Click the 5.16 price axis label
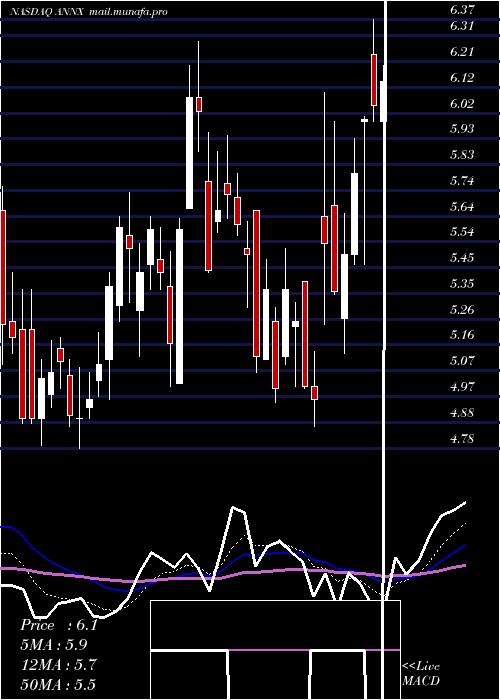500x700 pixels. tap(462, 334)
